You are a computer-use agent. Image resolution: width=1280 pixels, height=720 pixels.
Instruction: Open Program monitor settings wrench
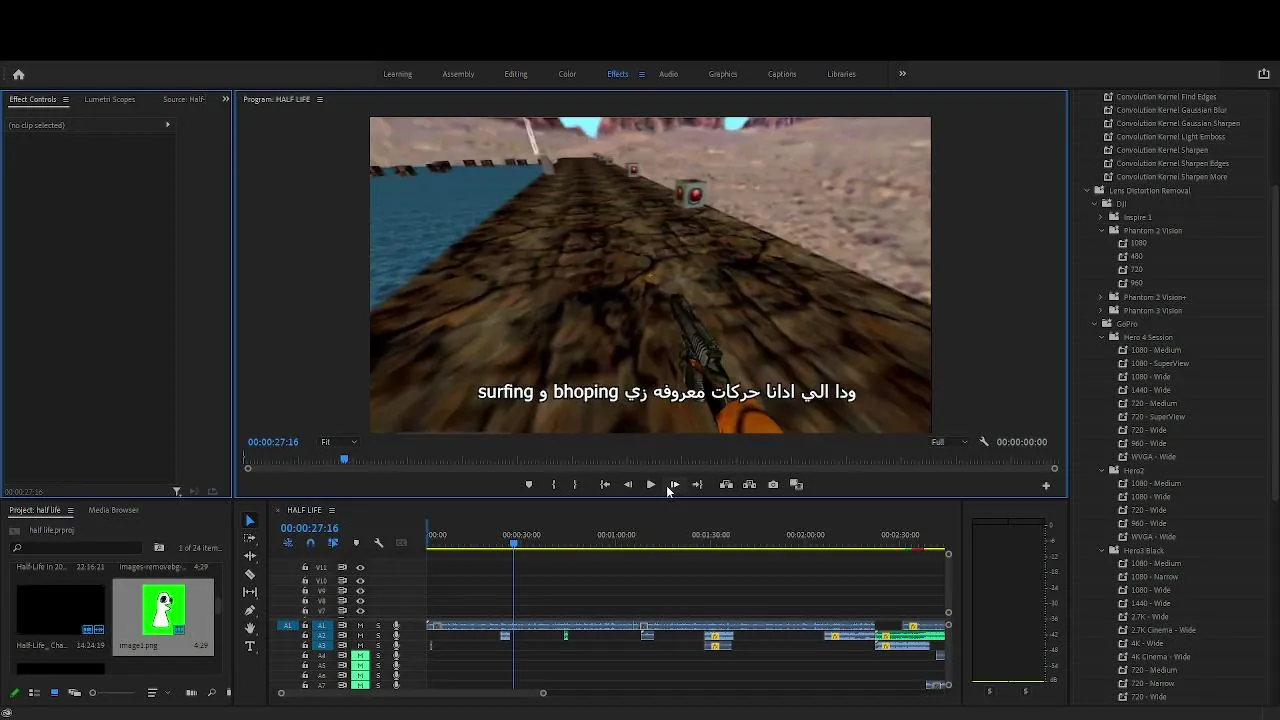[984, 442]
